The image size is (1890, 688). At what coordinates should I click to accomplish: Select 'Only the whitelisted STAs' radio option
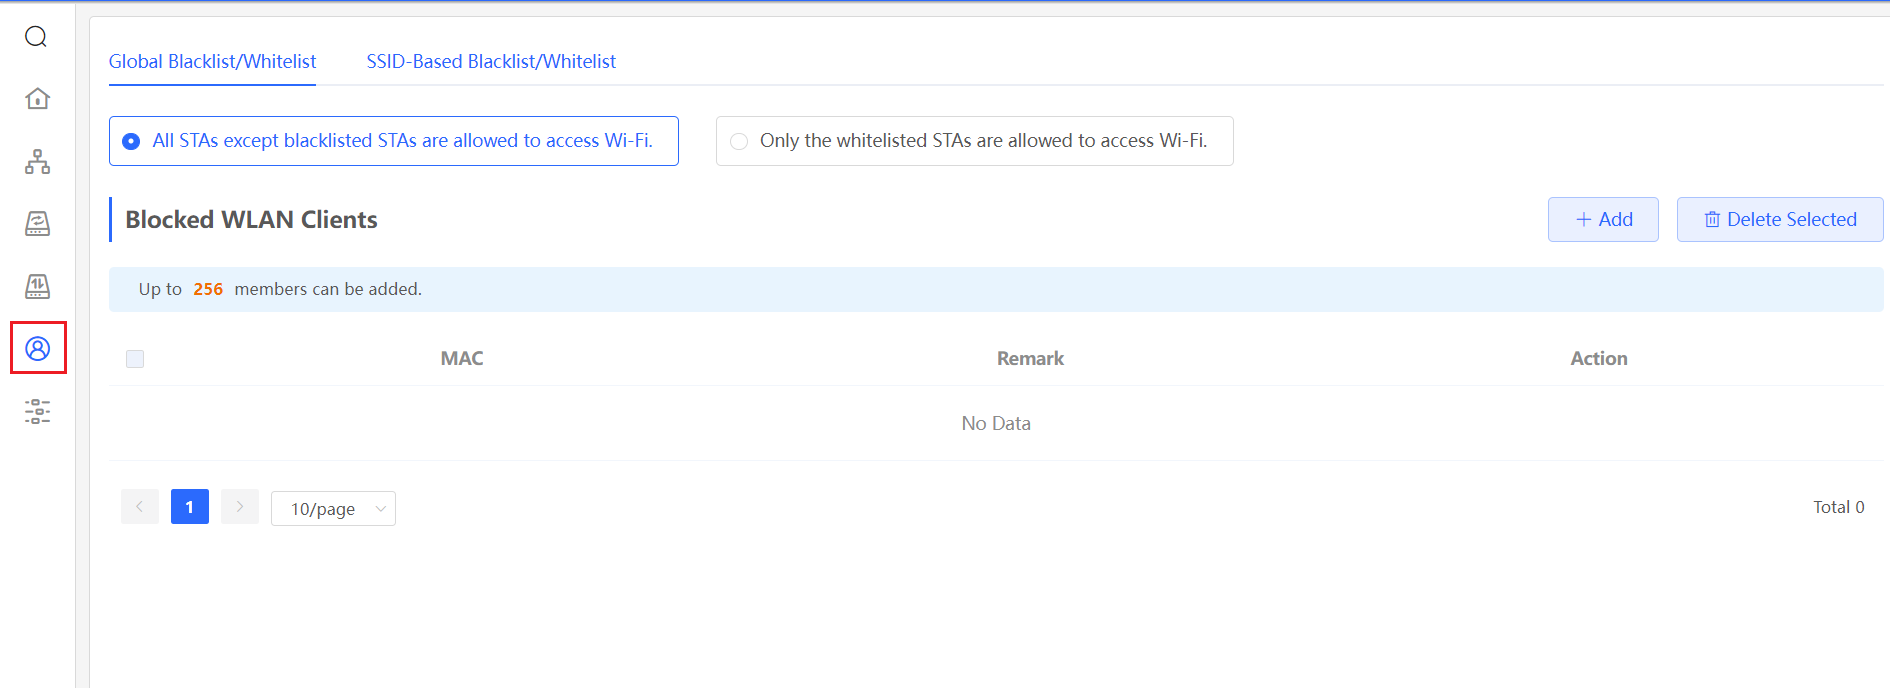pyautogui.click(x=739, y=141)
